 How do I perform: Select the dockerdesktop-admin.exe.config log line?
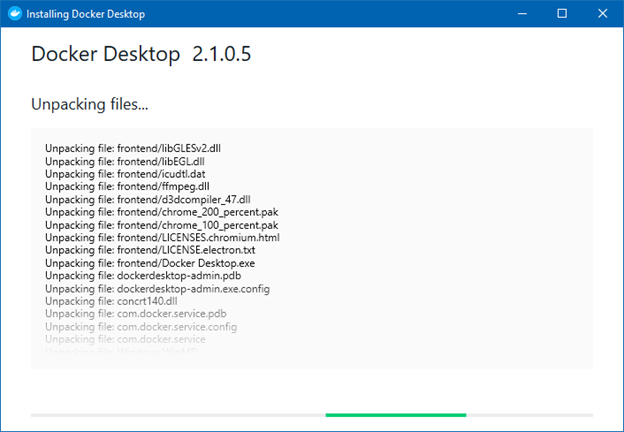(158, 289)
